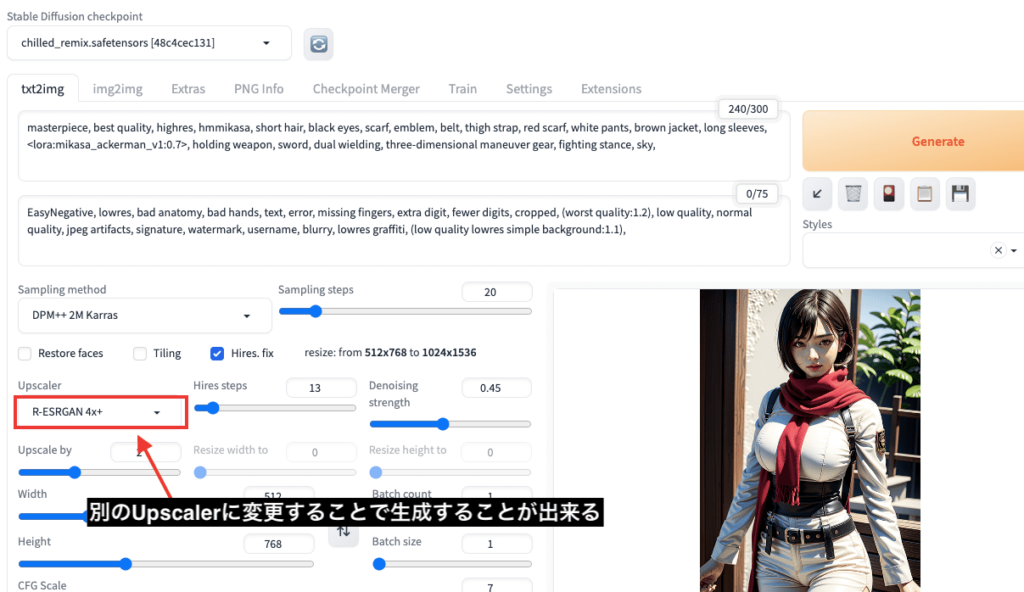Select the Denoising strength number field
The image size is (1024, 592).
(x=496, y=387)
